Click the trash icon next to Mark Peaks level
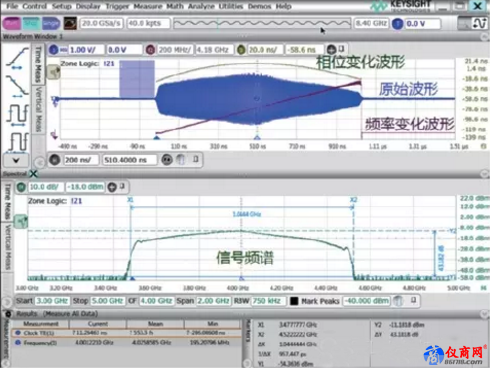490x368 pixels. (398, 301)
